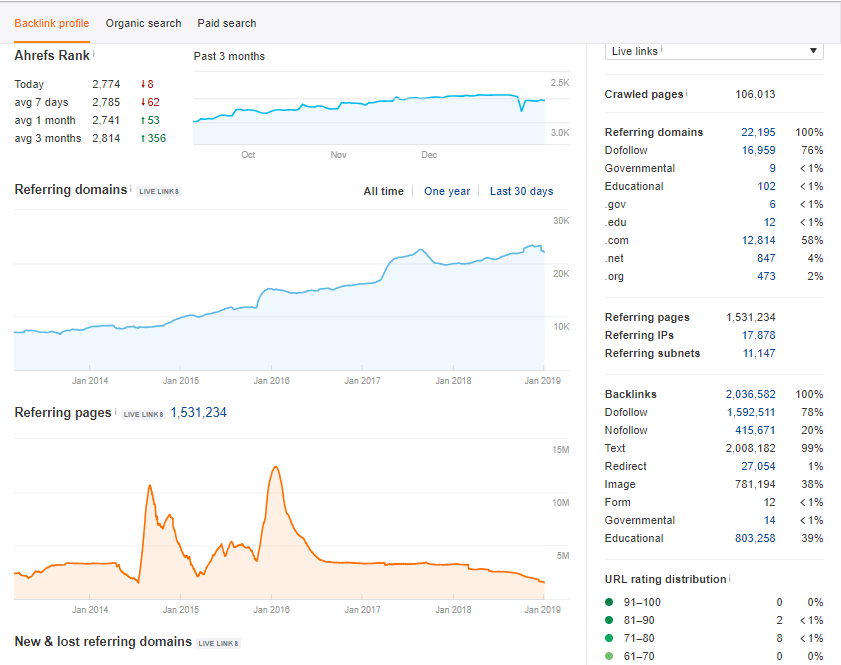Click info icon beside Referring pages heading
Image resolution: width=841 pixels, height=665 pixels.
[x=115, y=411]
